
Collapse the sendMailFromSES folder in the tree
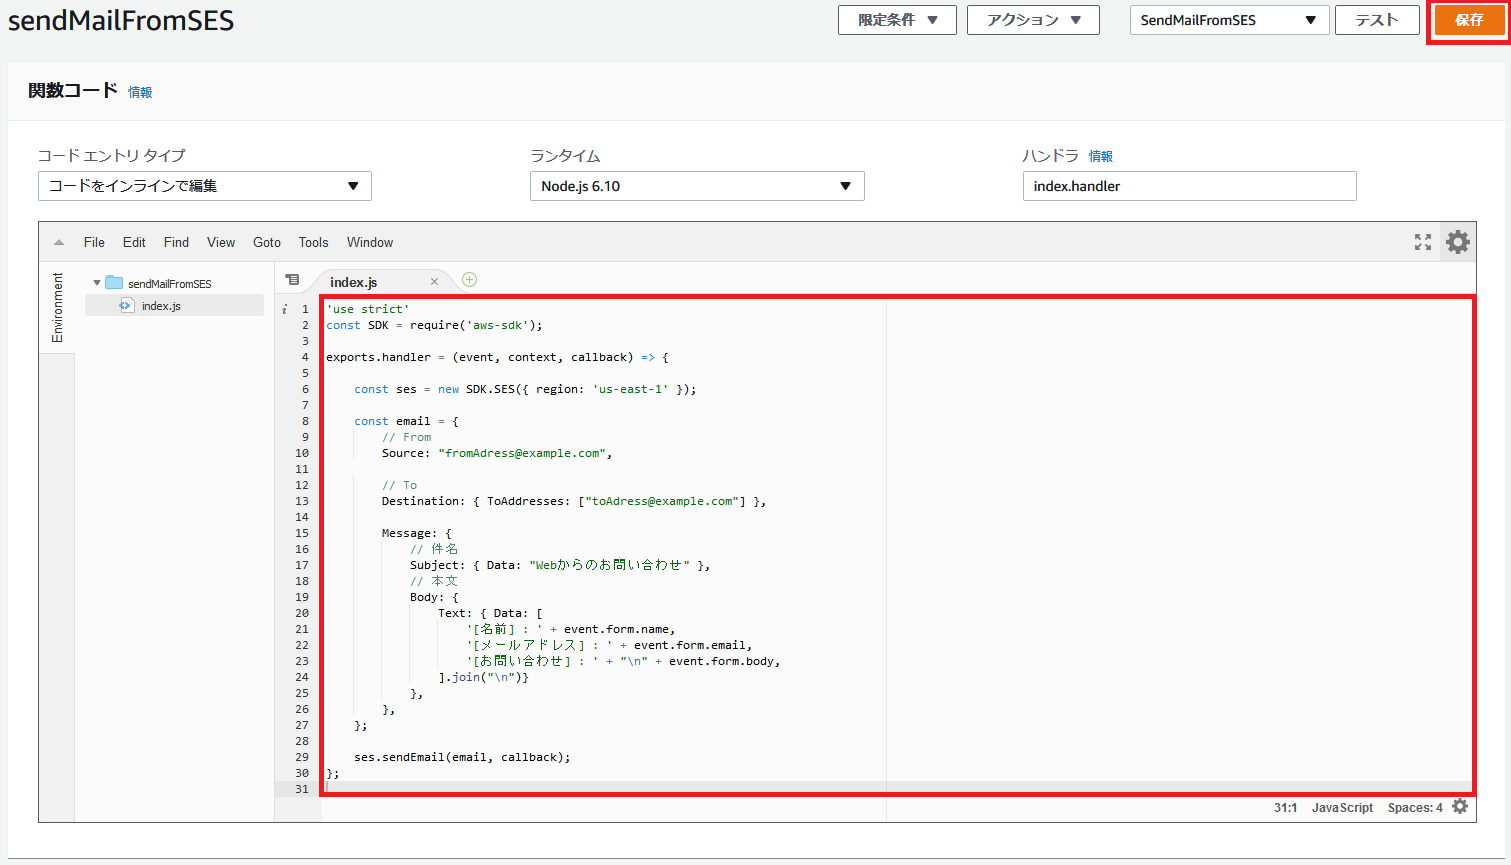click(96, 283)
